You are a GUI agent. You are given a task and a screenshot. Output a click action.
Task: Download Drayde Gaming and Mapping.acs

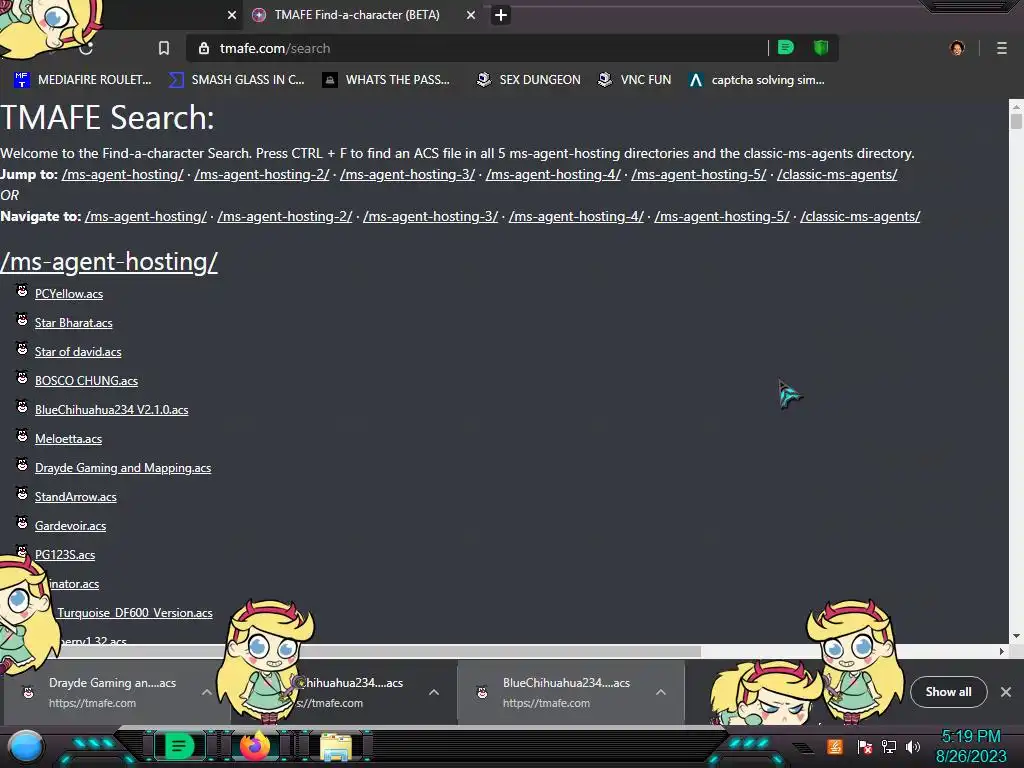[123, 468]
